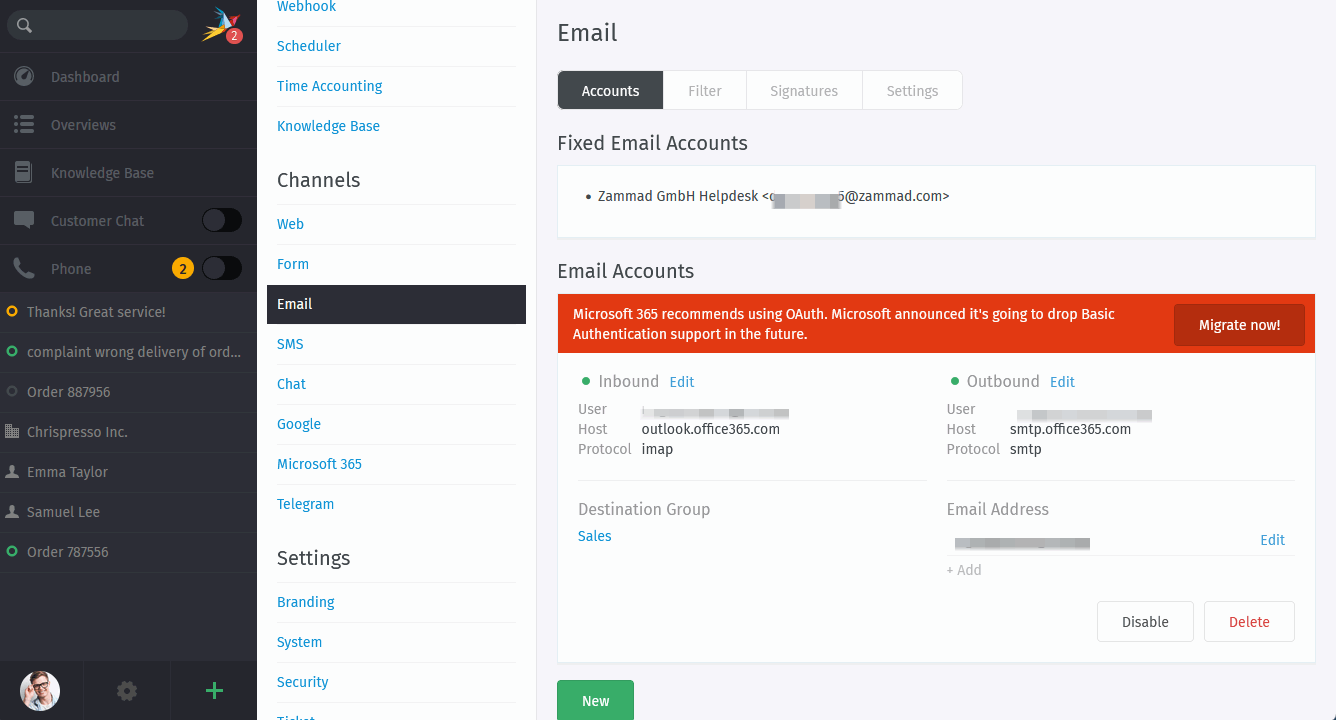Click the Disable account button
Image resolution: width=1336 pixels, height=720 pixels.
(x=1145, y=622)
